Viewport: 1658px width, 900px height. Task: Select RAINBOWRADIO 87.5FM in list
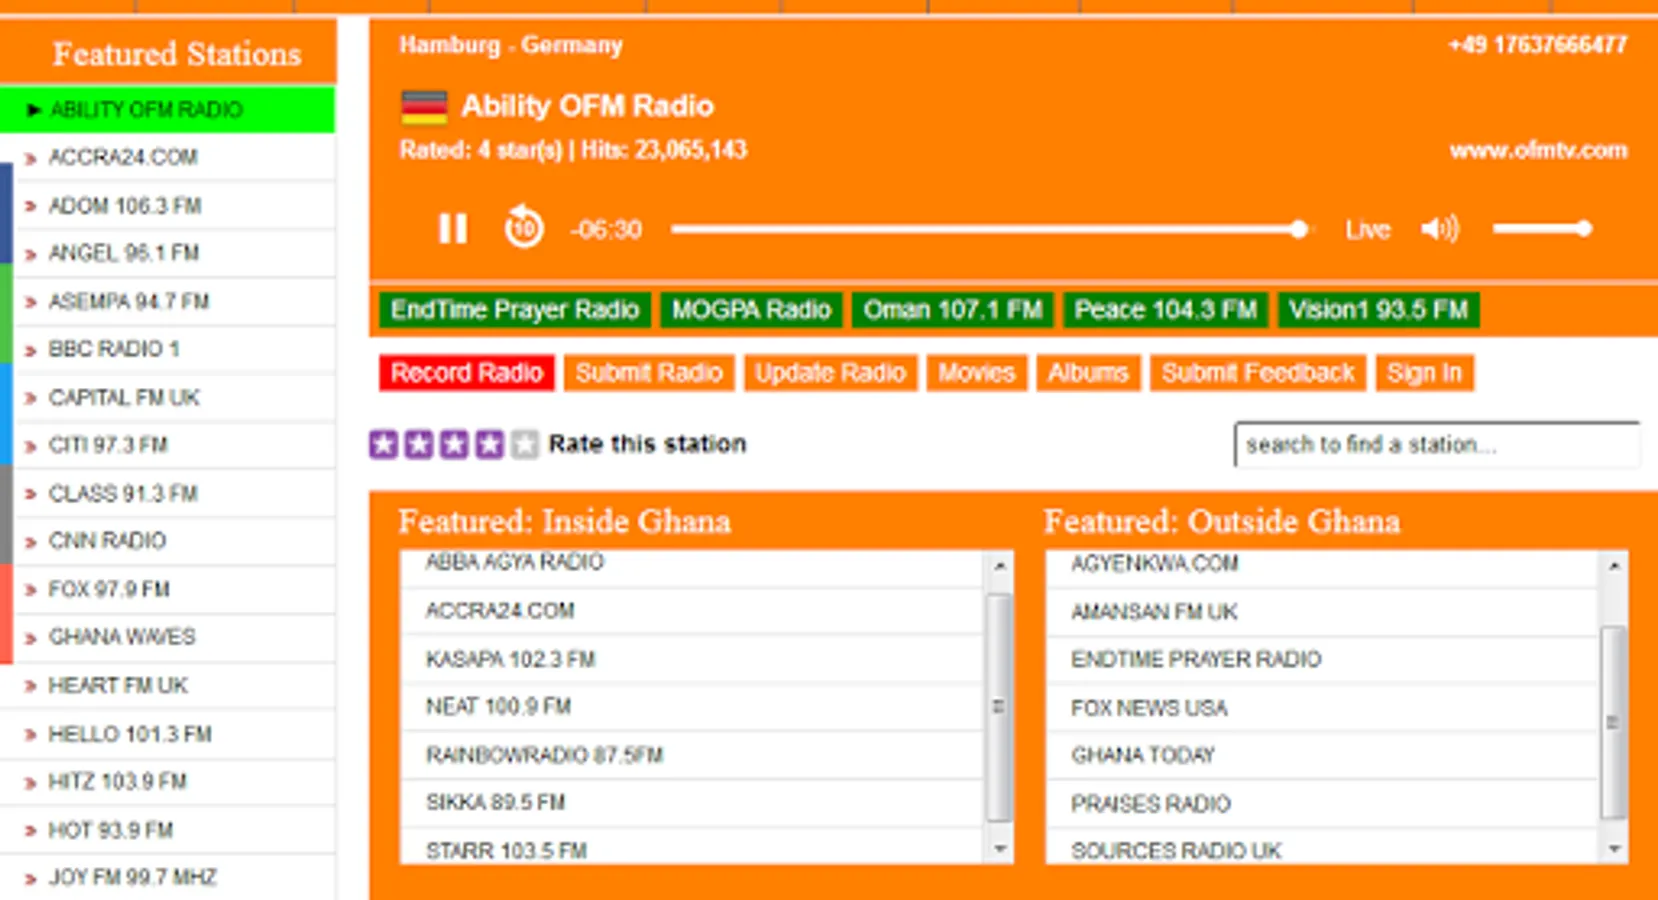pyautogui.click(x=692, y=755)
